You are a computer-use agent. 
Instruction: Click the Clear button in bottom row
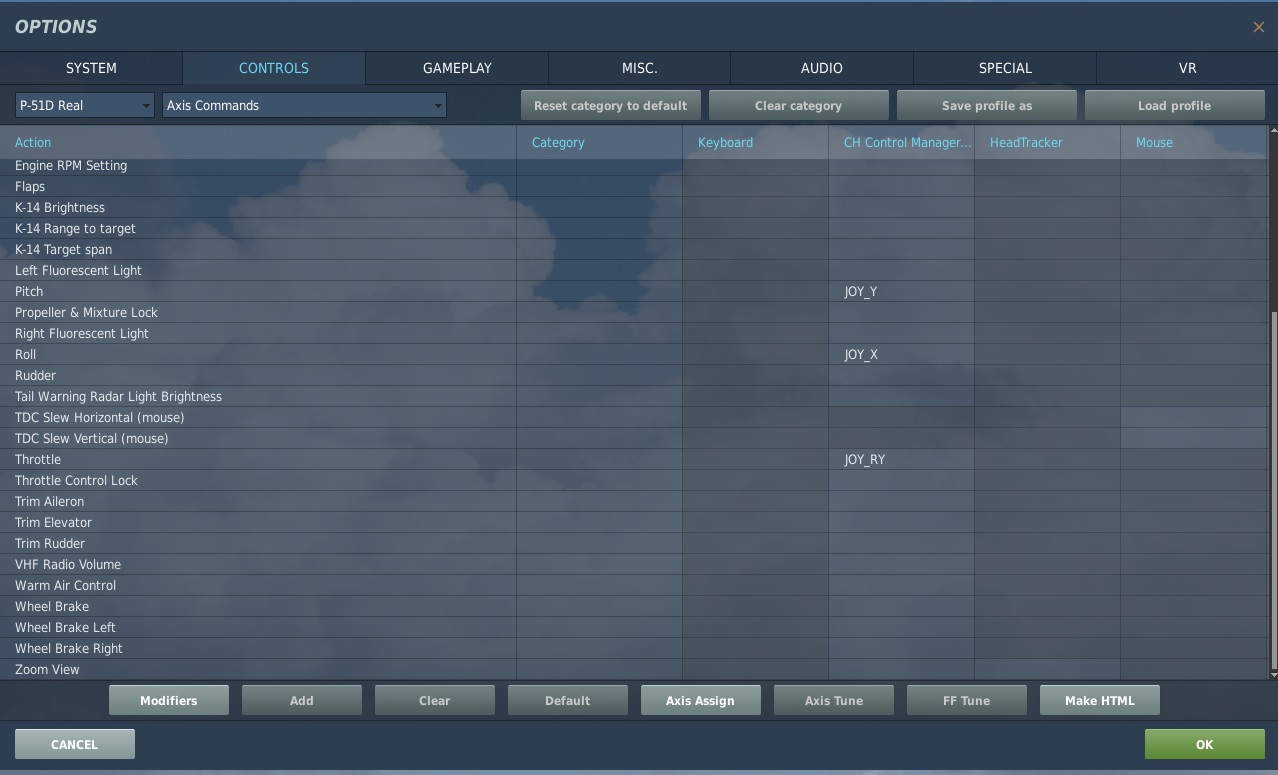pyautogui.click(x=434, y=700)
